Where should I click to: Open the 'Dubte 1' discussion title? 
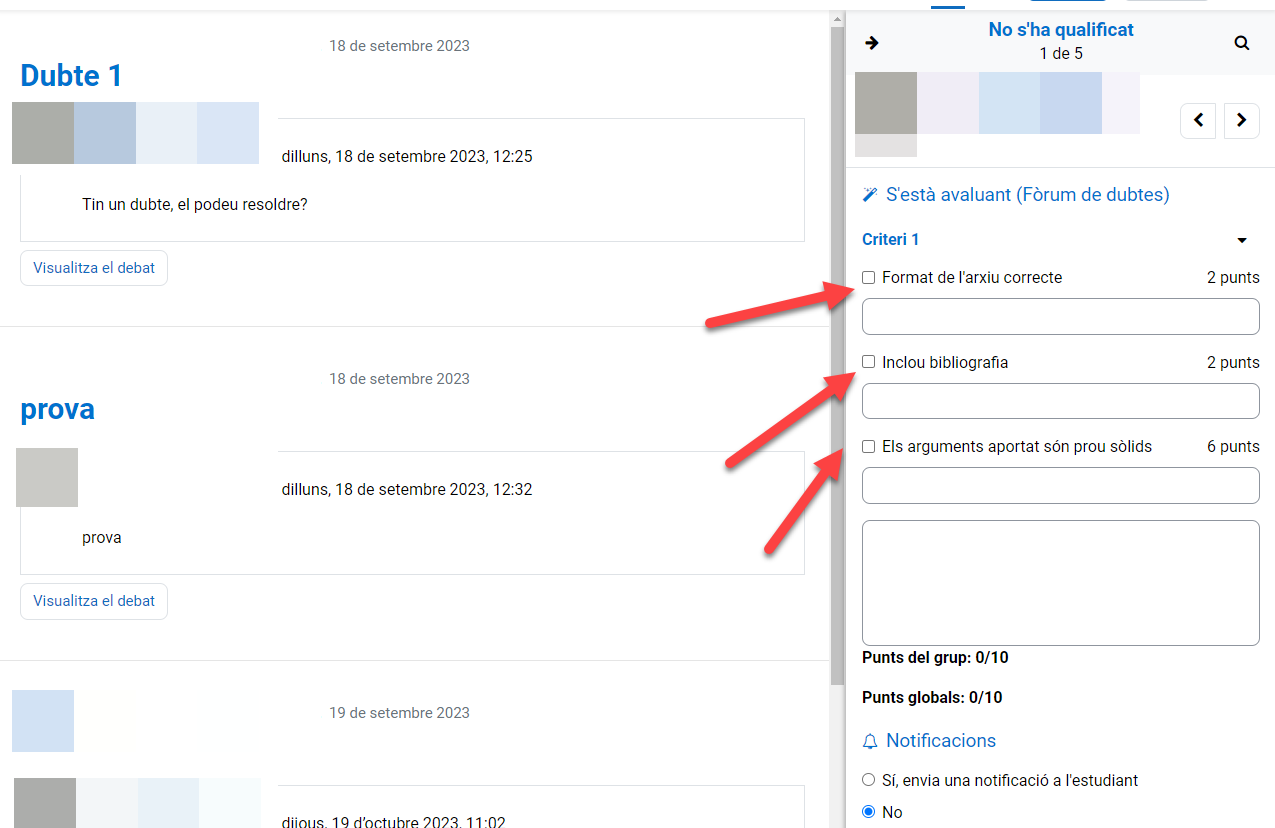71,76
